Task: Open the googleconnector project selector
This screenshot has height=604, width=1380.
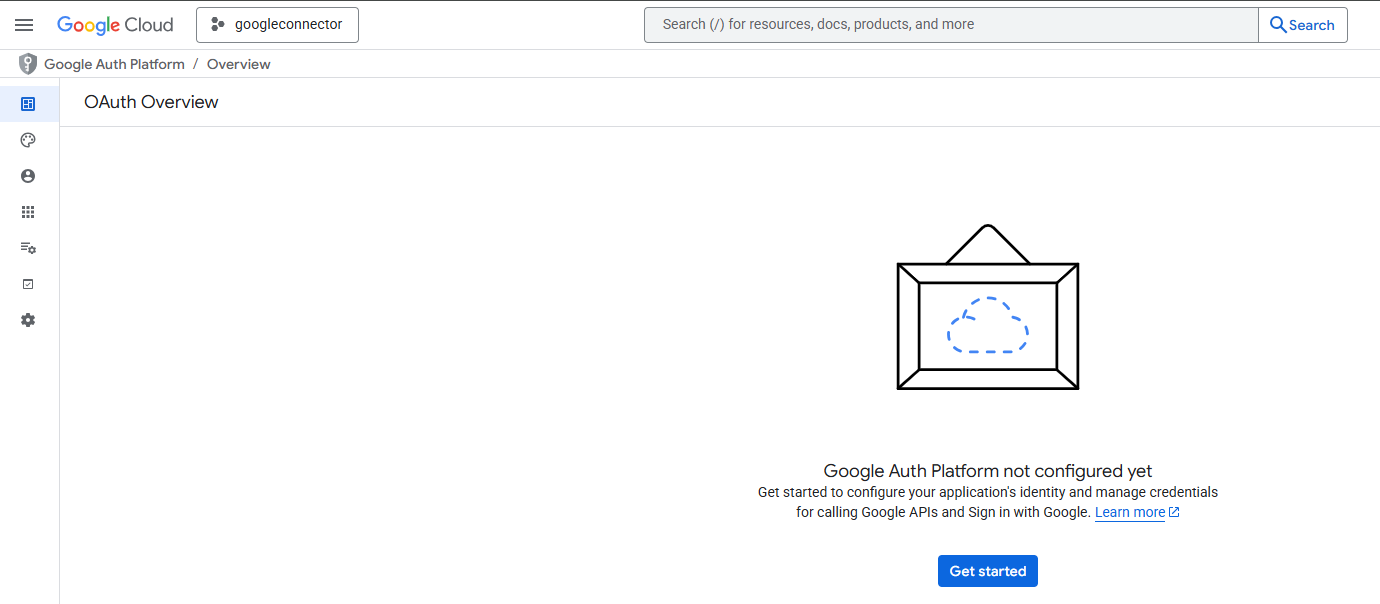Action: pos(277,25)
